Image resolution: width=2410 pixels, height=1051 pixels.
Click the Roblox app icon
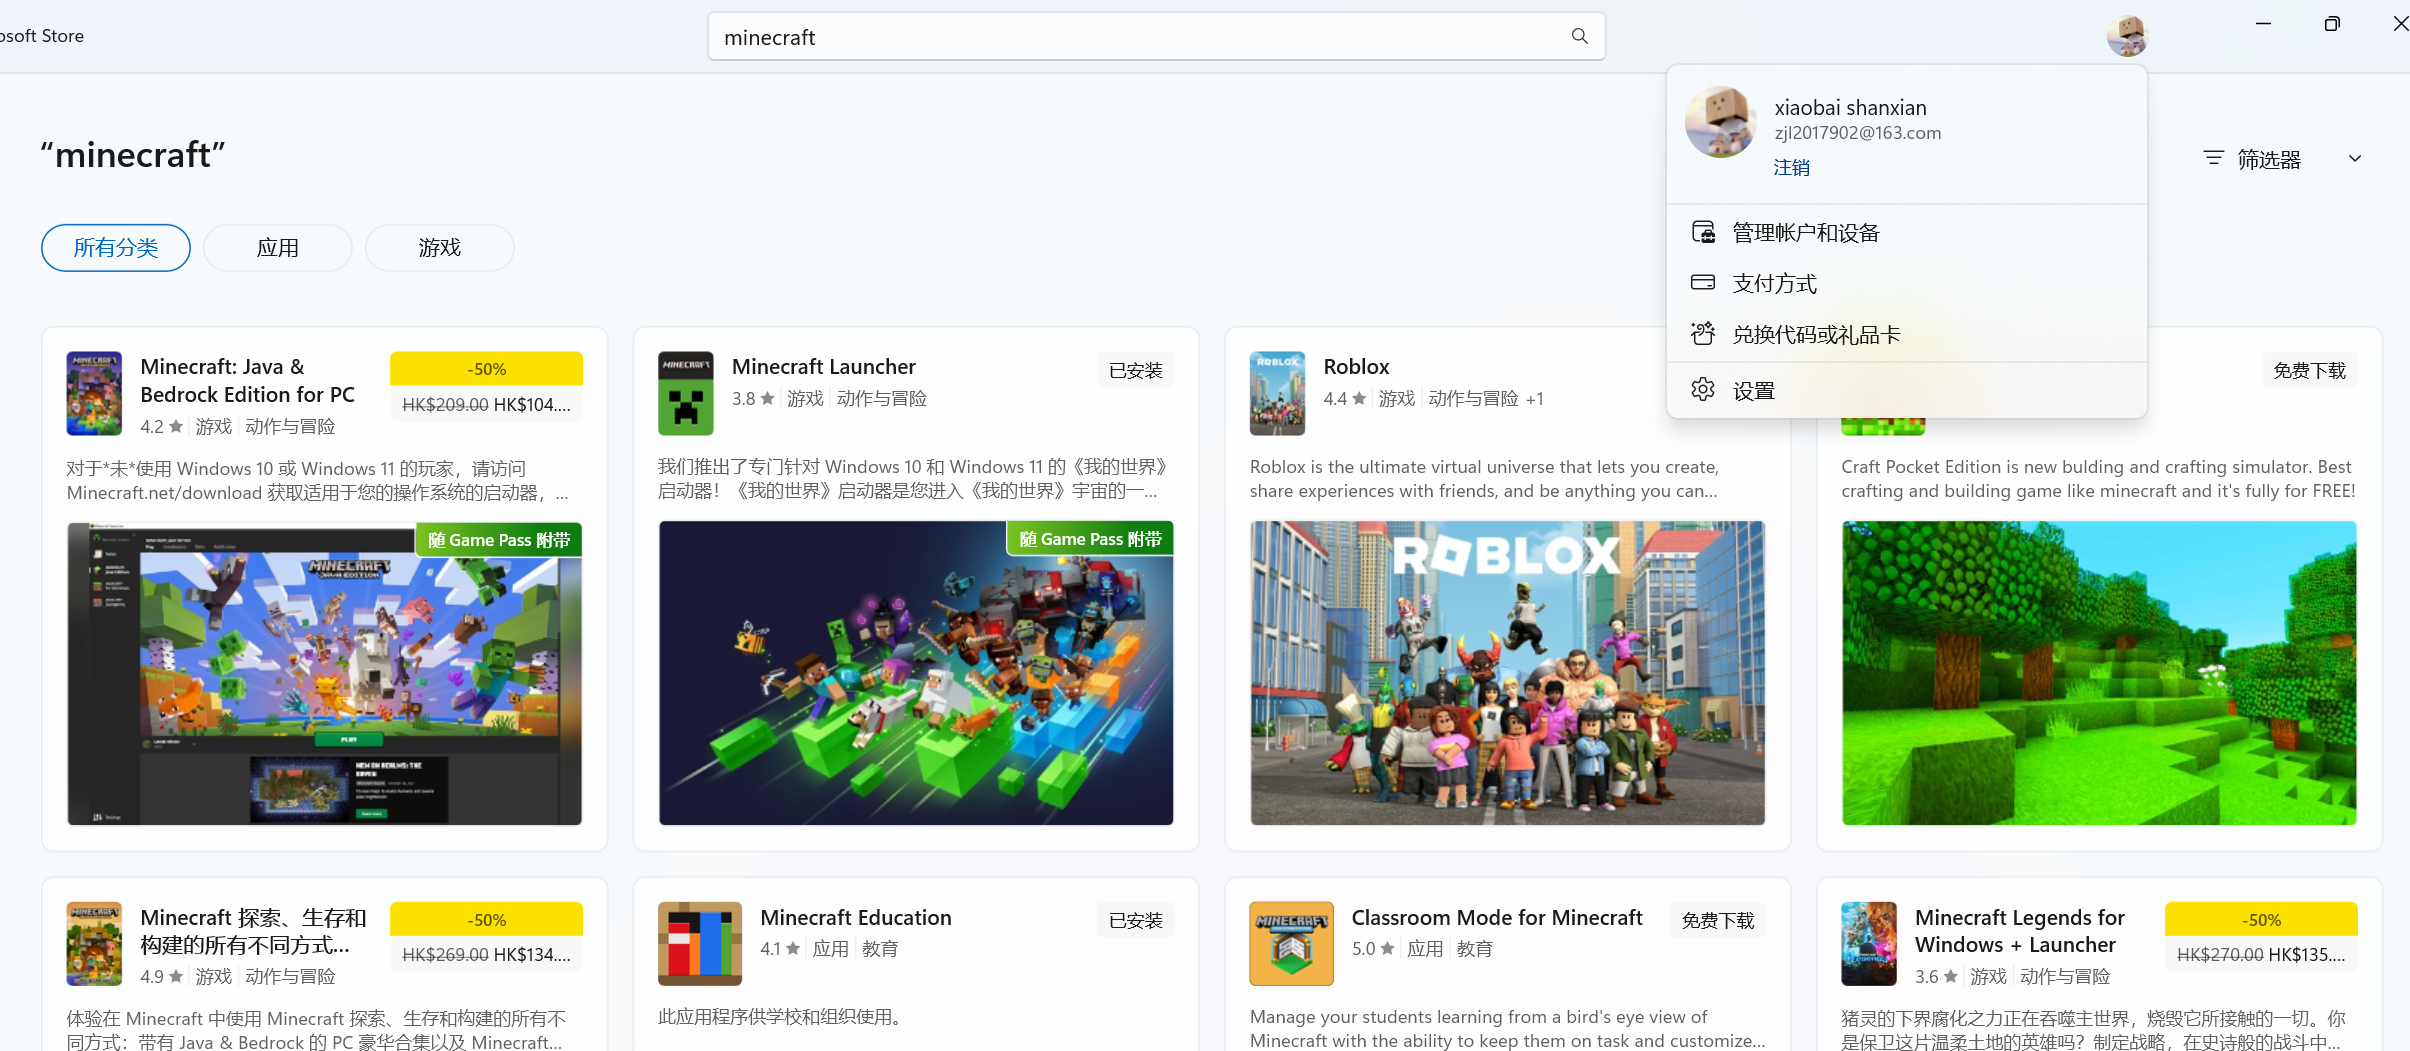pos(1277,393)
